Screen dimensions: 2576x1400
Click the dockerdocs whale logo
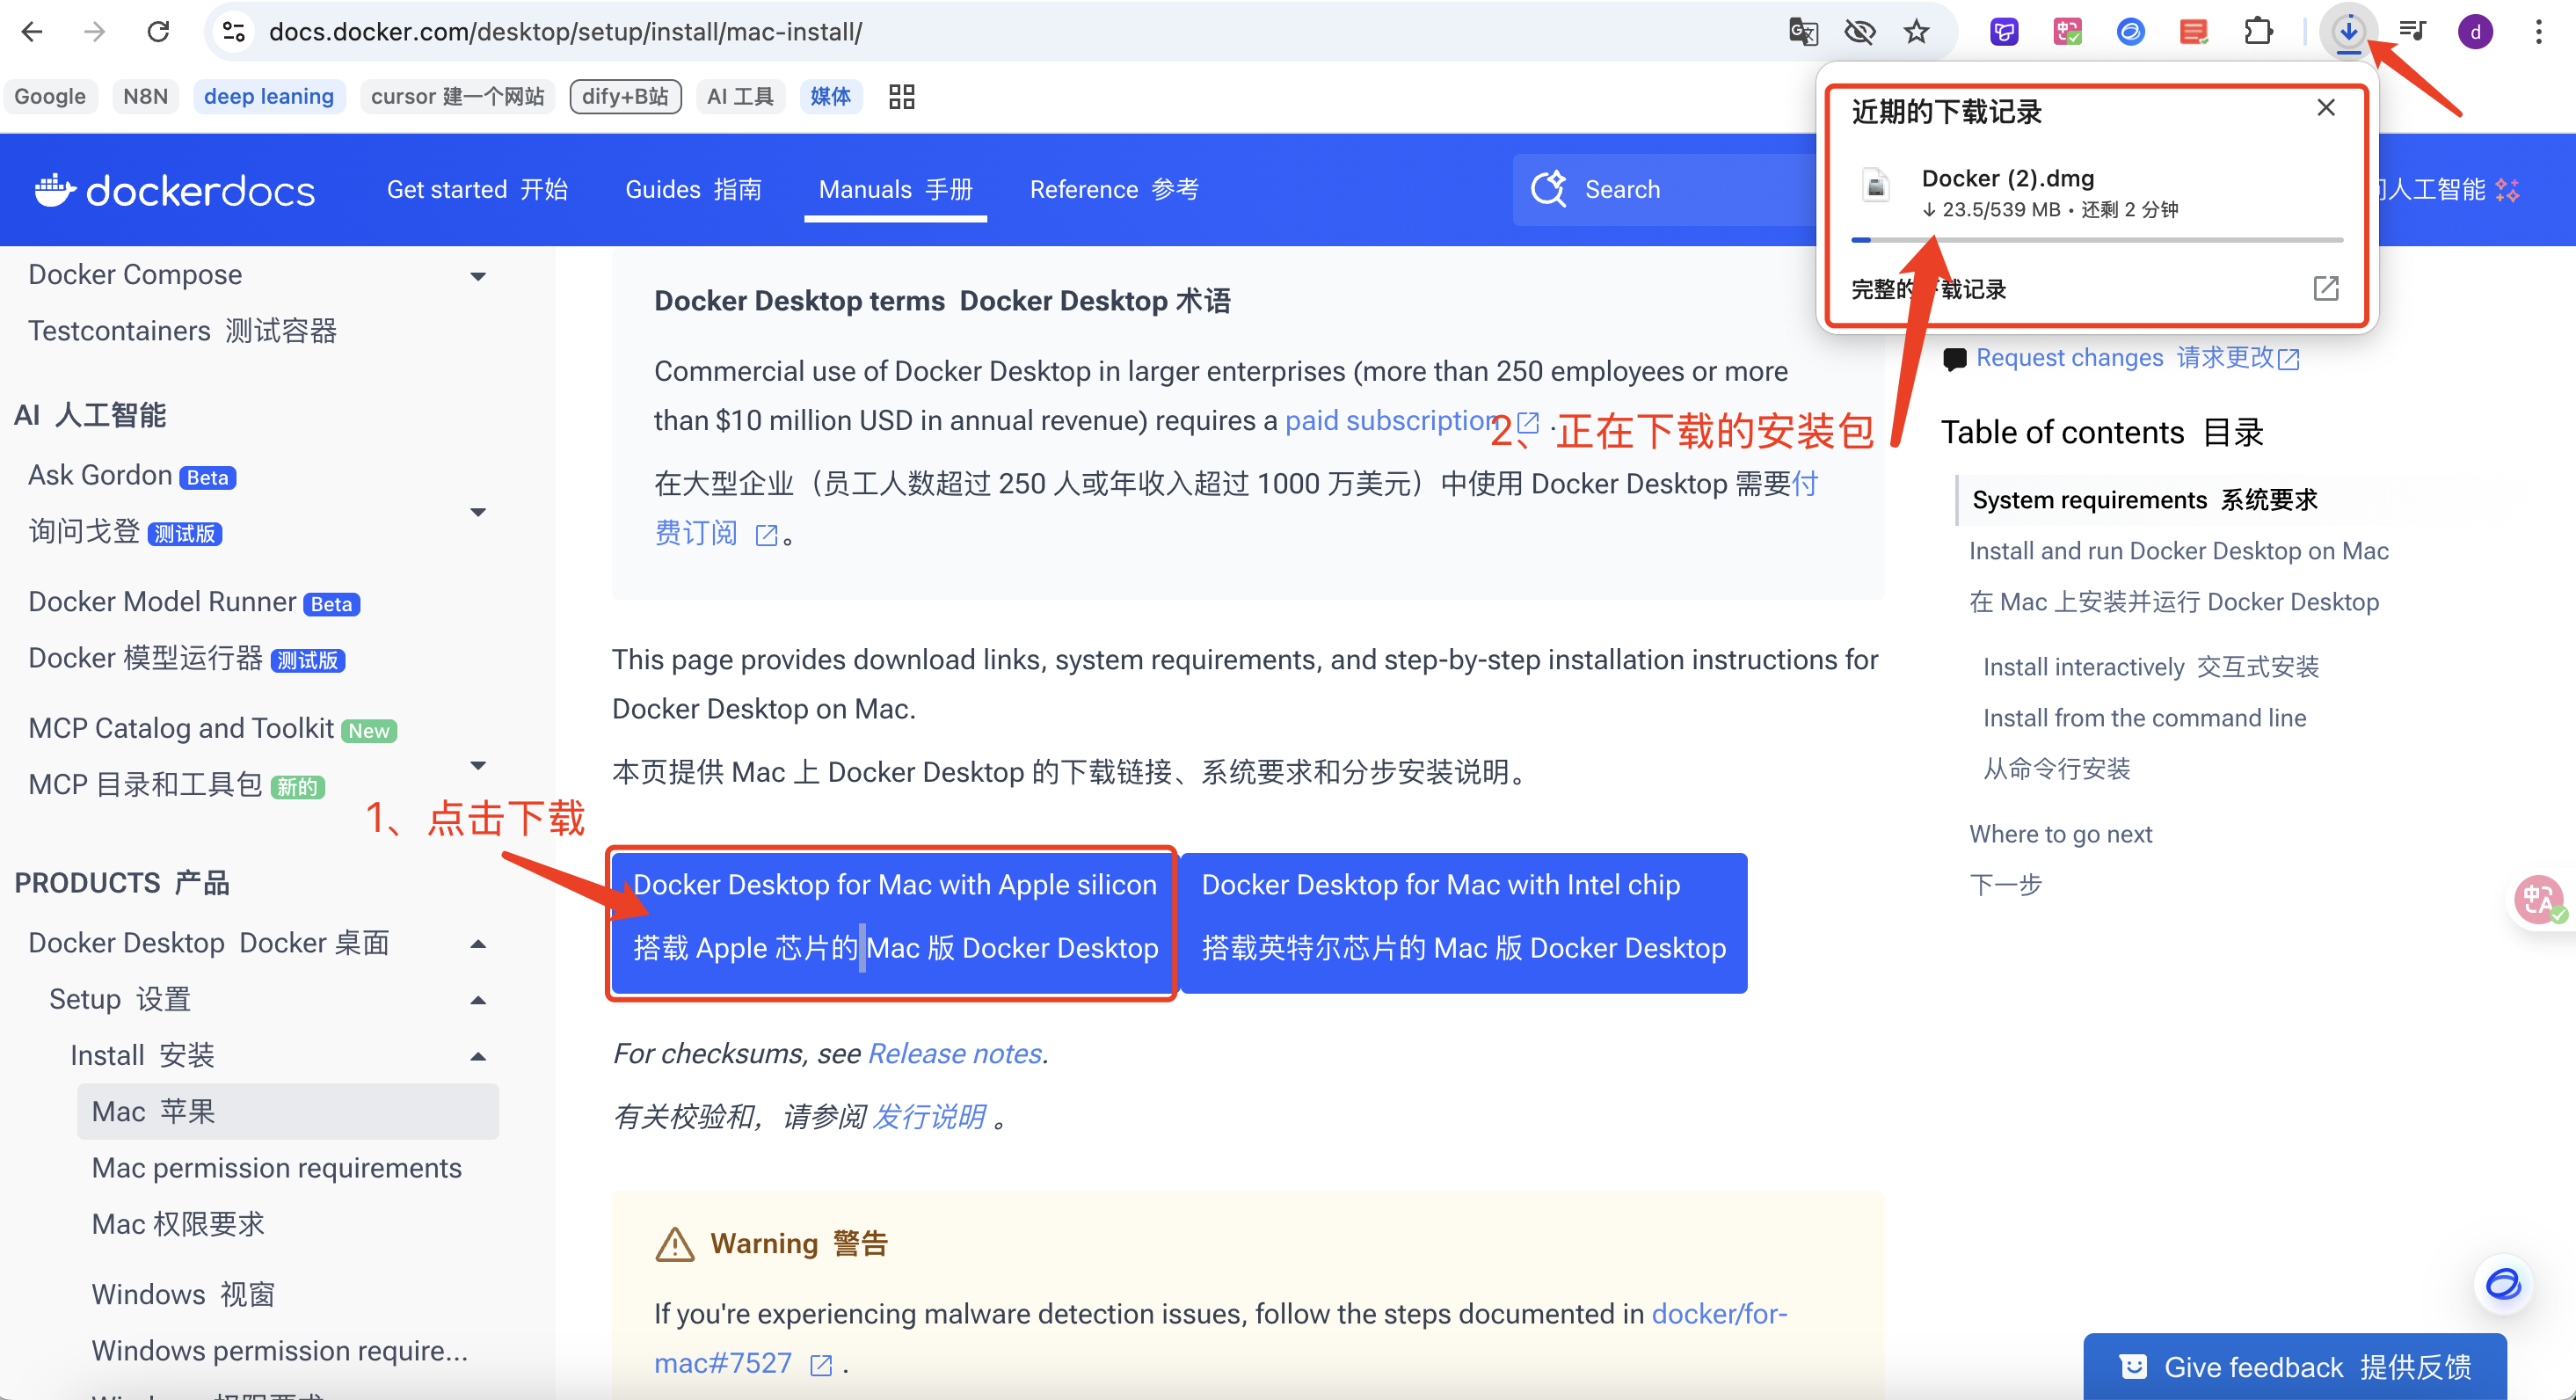pos(174,189)
